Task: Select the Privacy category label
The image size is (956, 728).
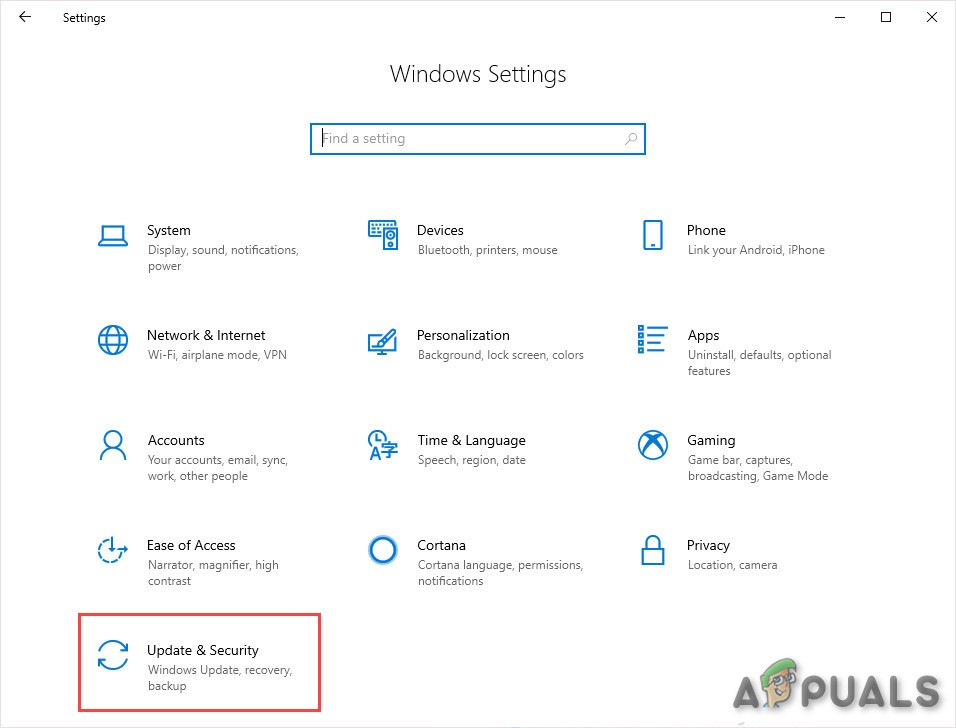Action: [708, 545]
